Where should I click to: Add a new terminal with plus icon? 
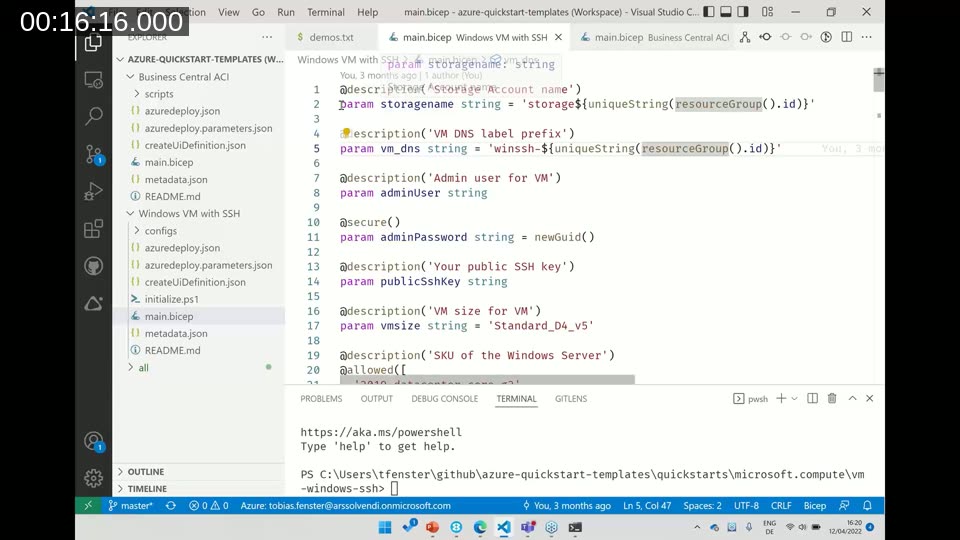tap(781, 399)
